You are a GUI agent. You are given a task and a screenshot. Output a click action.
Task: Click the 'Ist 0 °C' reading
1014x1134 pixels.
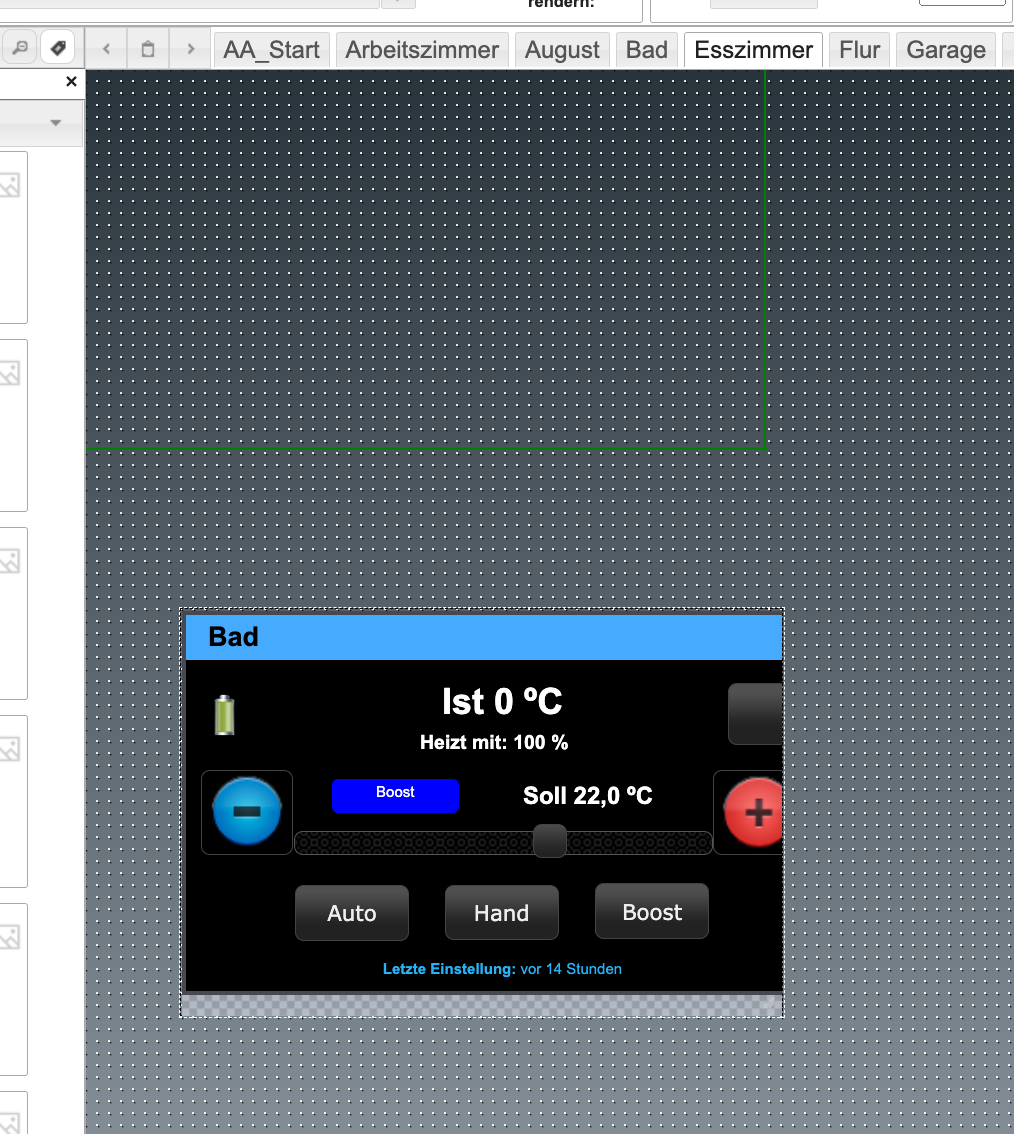pyautogui.click(x=502, y=702)
